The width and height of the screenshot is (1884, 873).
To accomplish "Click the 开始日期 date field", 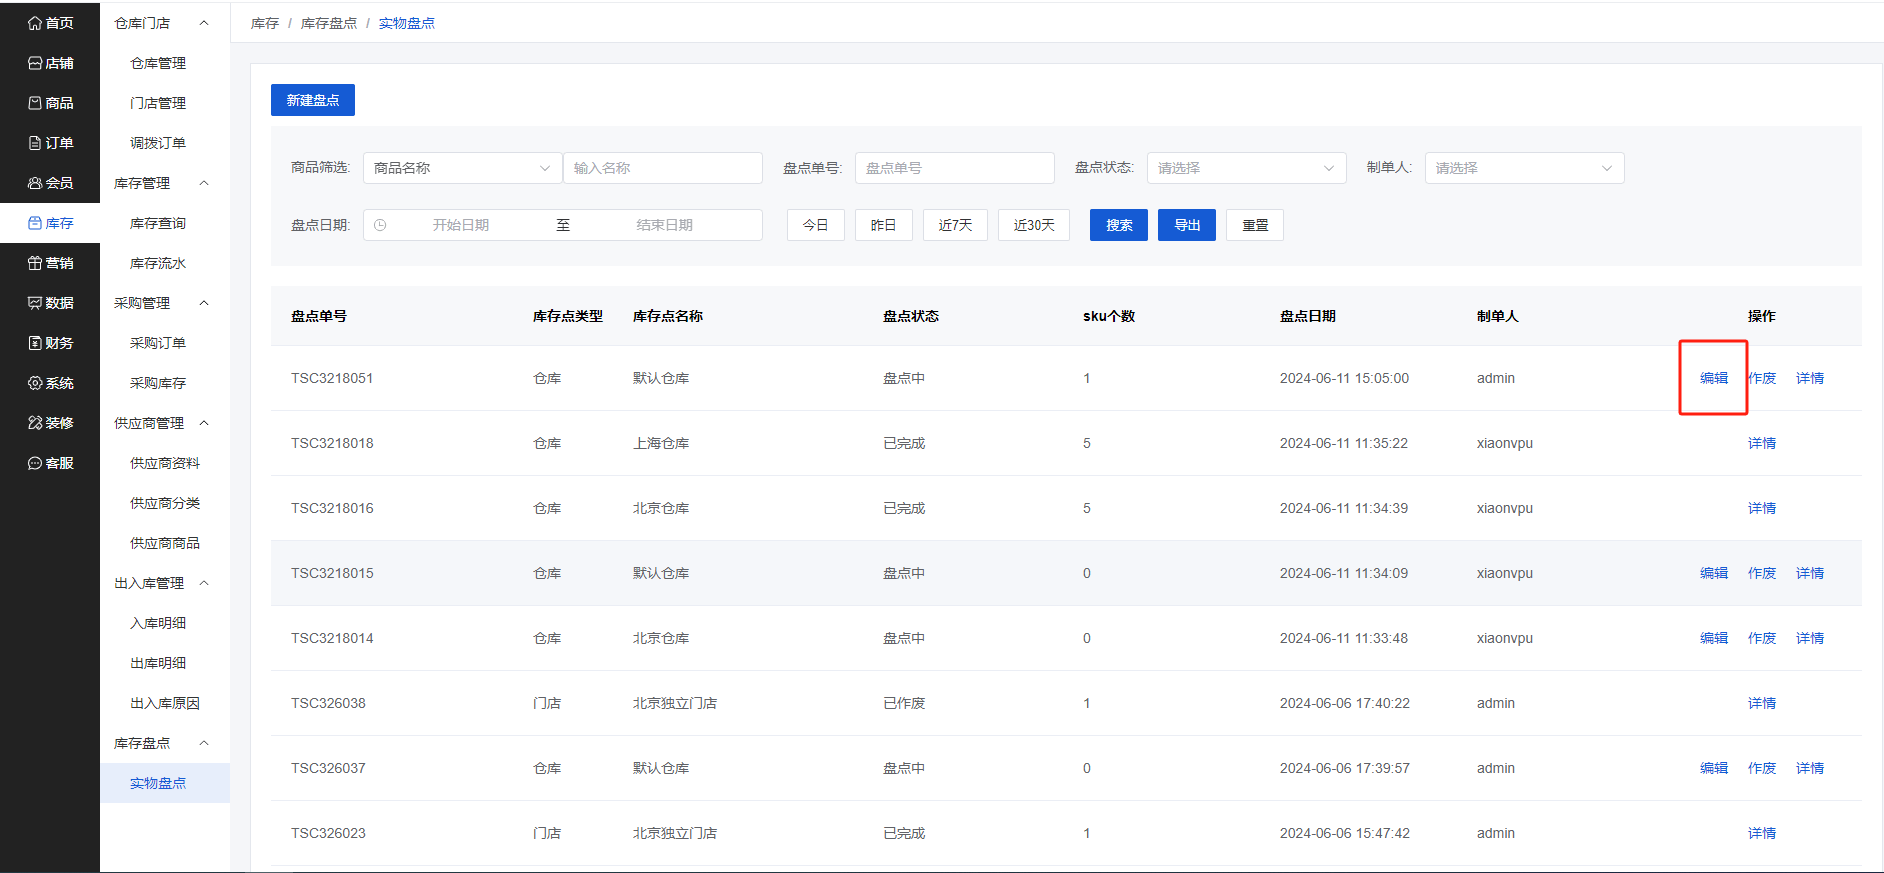I will pyautogui.click(x=461, y=225).
